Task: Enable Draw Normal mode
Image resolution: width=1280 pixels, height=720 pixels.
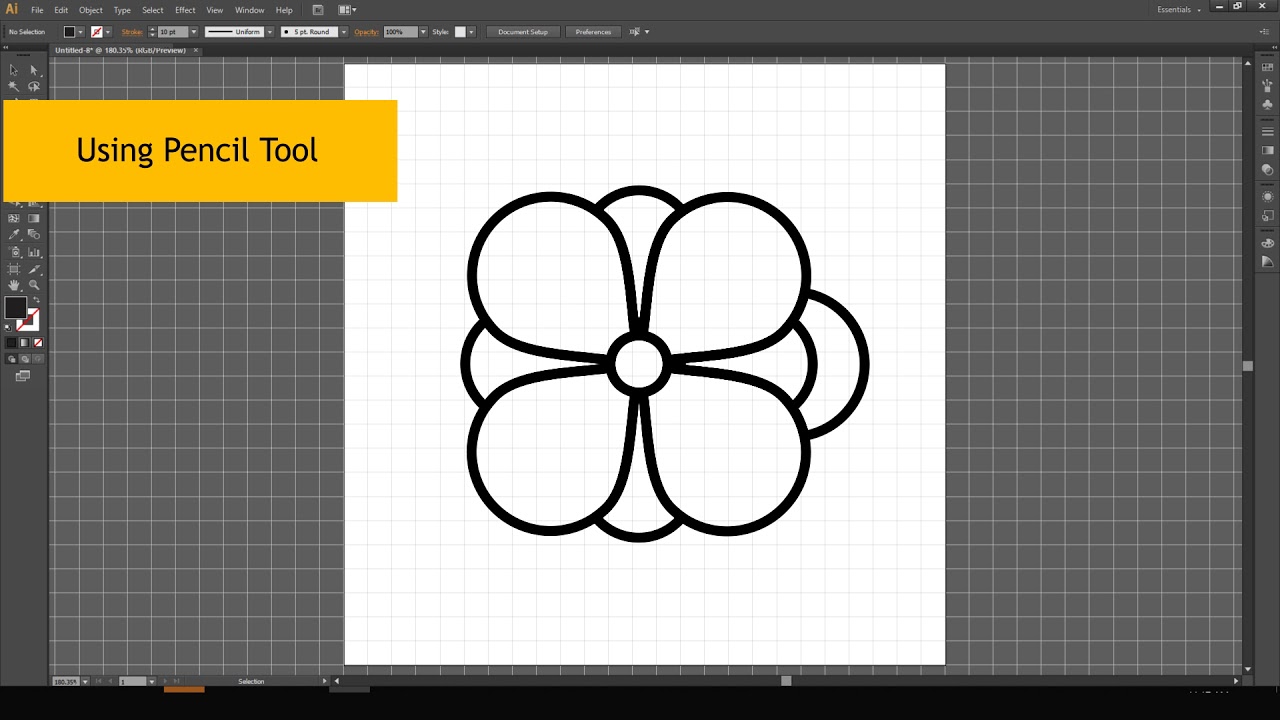Action: point(11,359)
